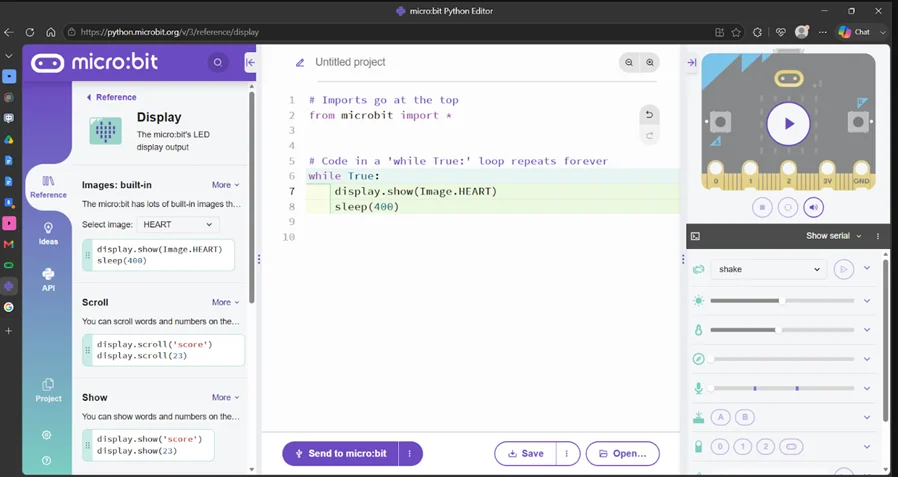898x477 pixels.
Task: Click the buttons sensor icon
Action: [698, 417]
